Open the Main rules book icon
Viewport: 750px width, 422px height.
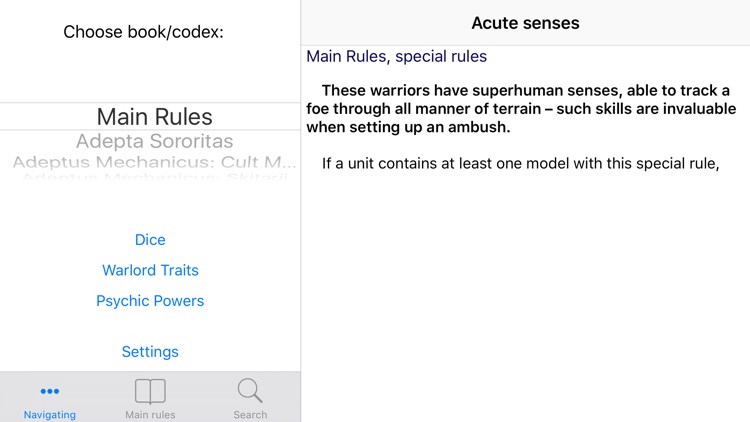[x=150, y=391]
